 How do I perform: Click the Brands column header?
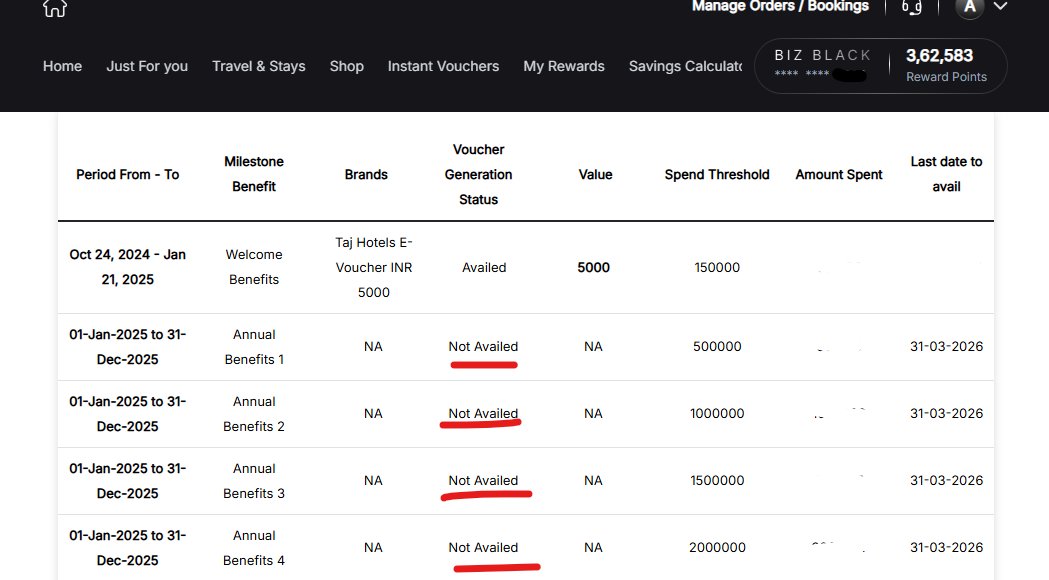point(366,175)
